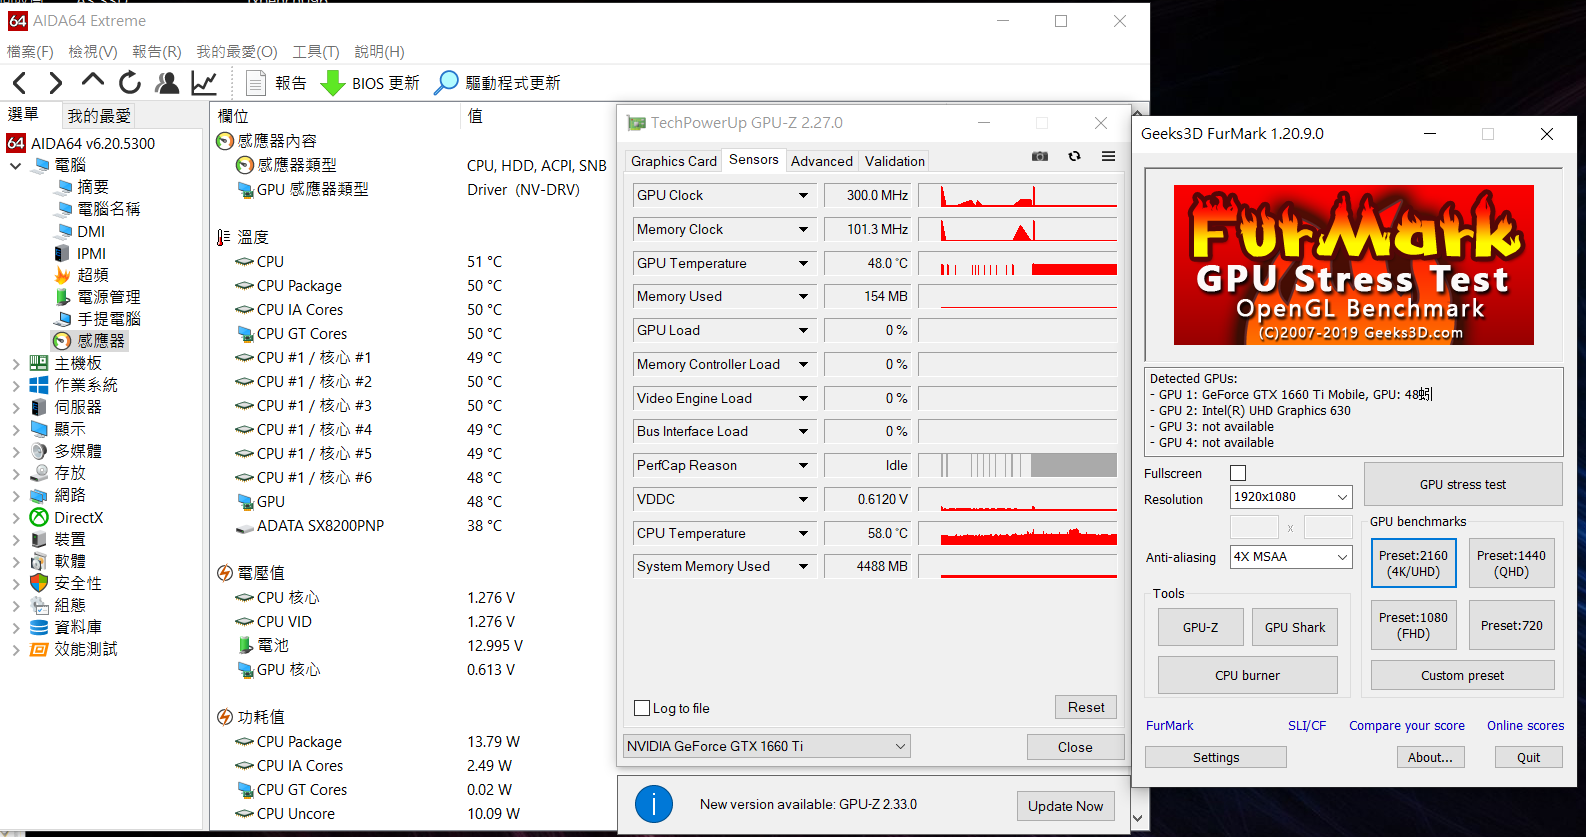Viewport: 1586px width, 837px height.
Task: Enable Log to file checkbox in GPU-Z
Action: point(642,708)
